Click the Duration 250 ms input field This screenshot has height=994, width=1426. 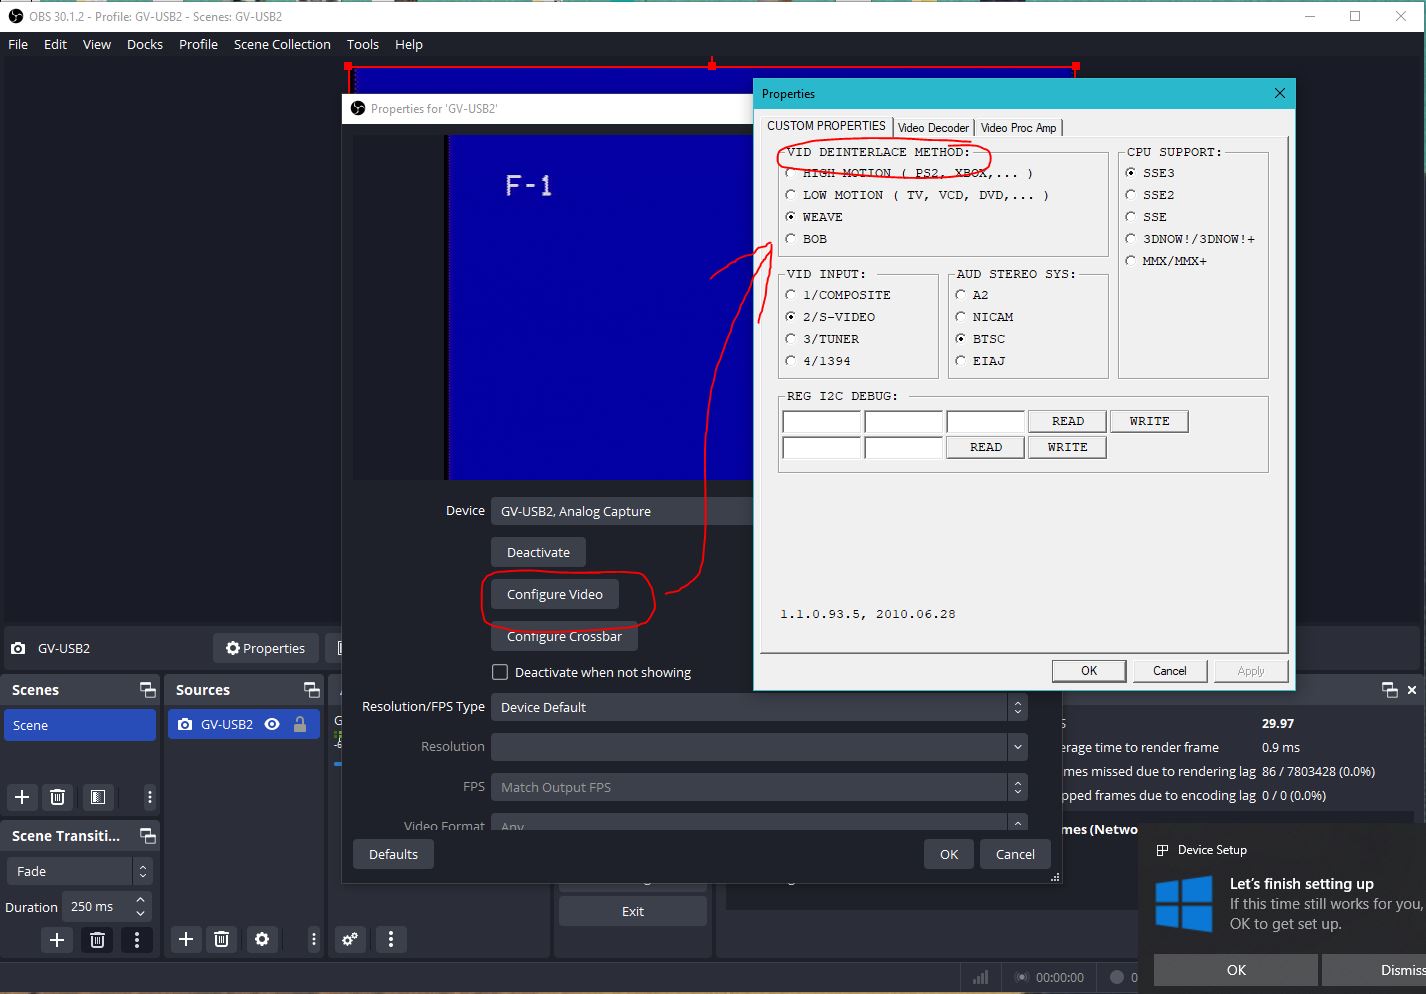click(x=98, y=907)
